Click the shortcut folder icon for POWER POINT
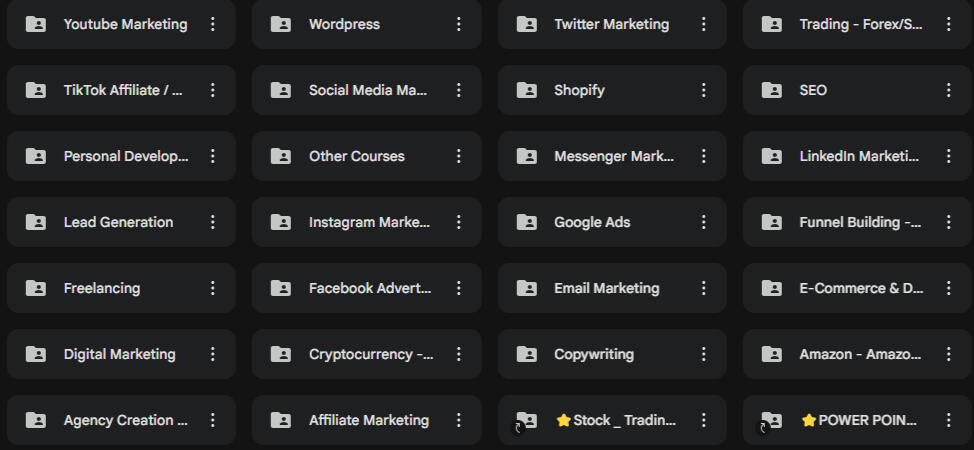Screen dimensions: 974x450 772,421
